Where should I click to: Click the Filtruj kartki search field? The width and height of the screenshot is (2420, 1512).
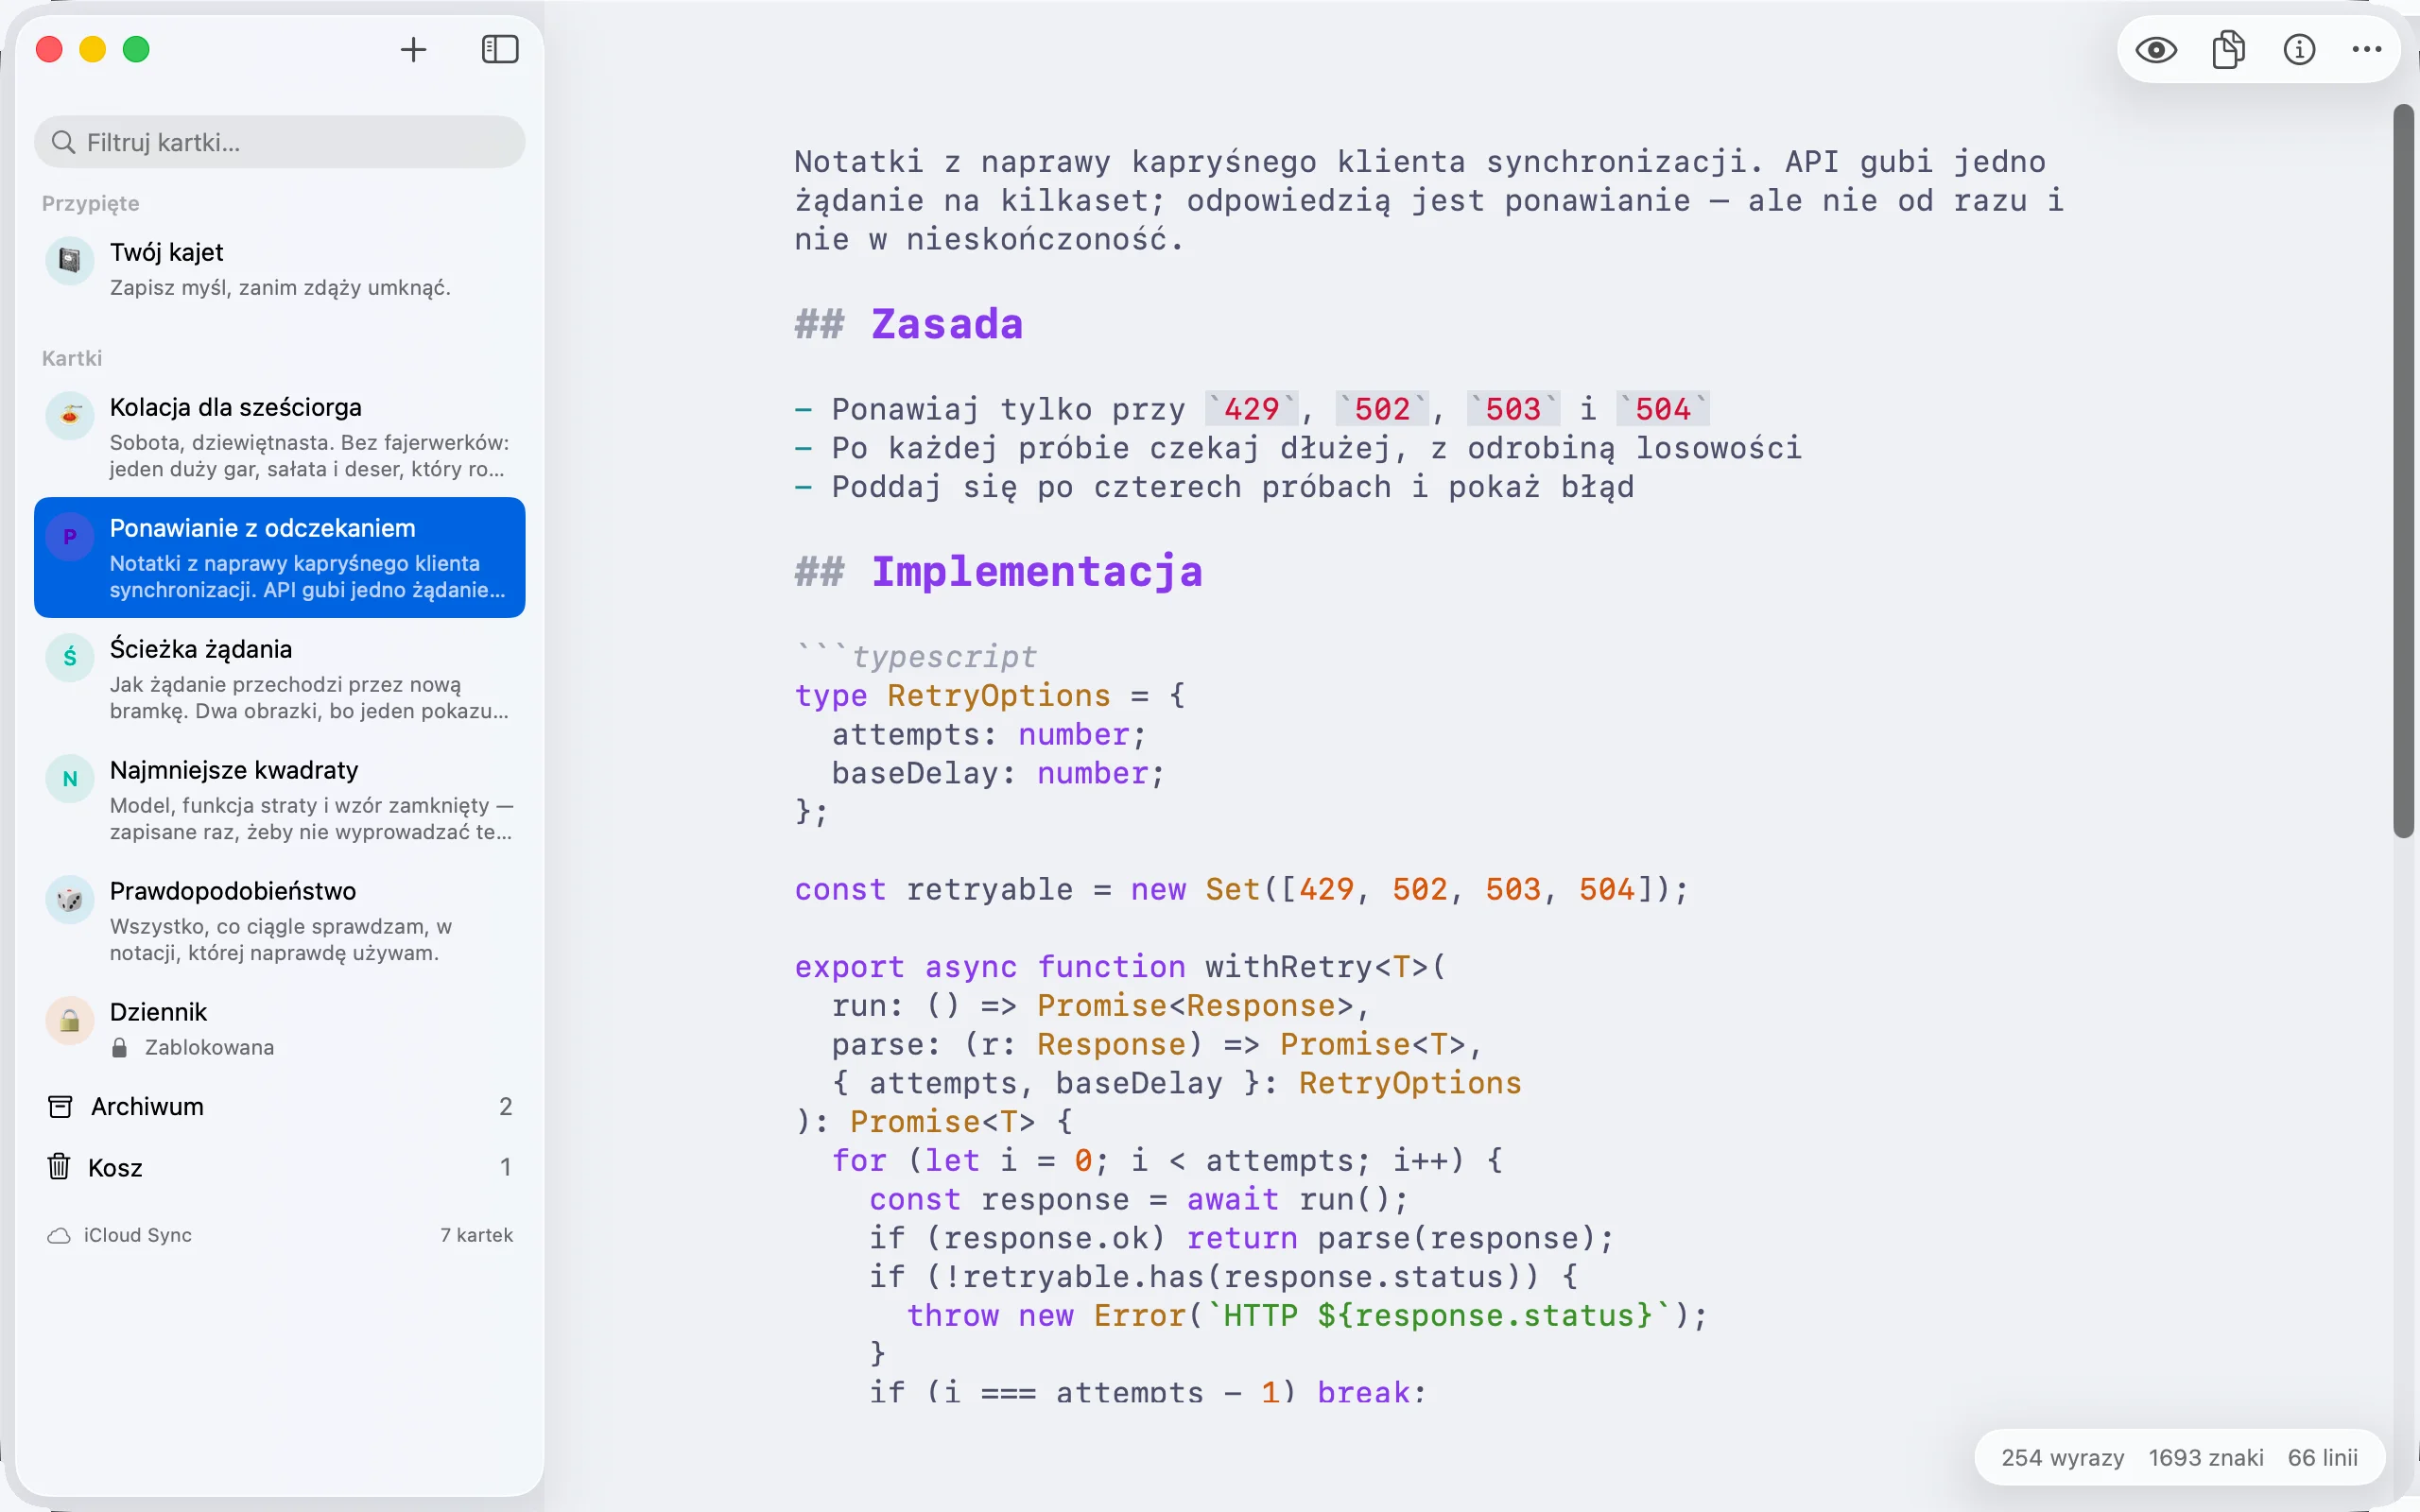tap(280, 142)
